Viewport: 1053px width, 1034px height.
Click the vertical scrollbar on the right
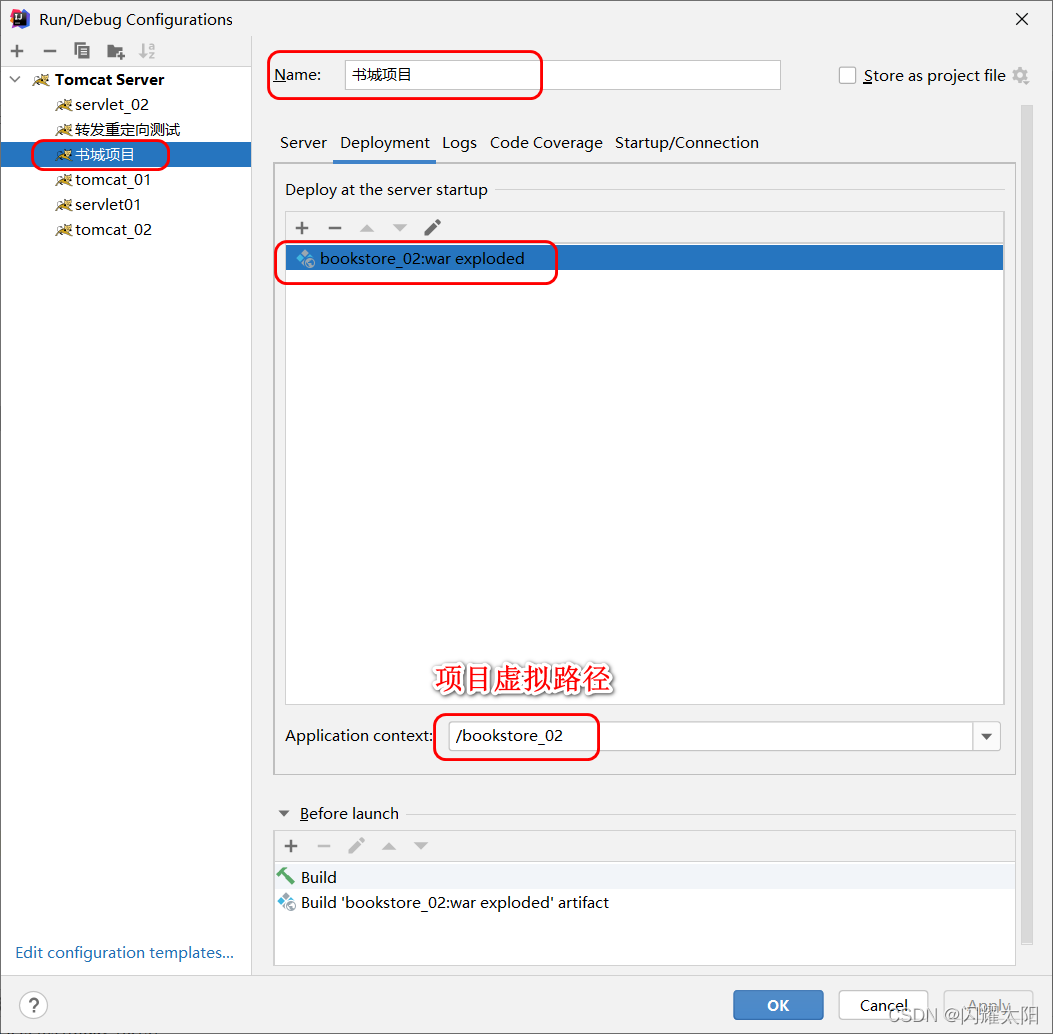point(1026,524)
